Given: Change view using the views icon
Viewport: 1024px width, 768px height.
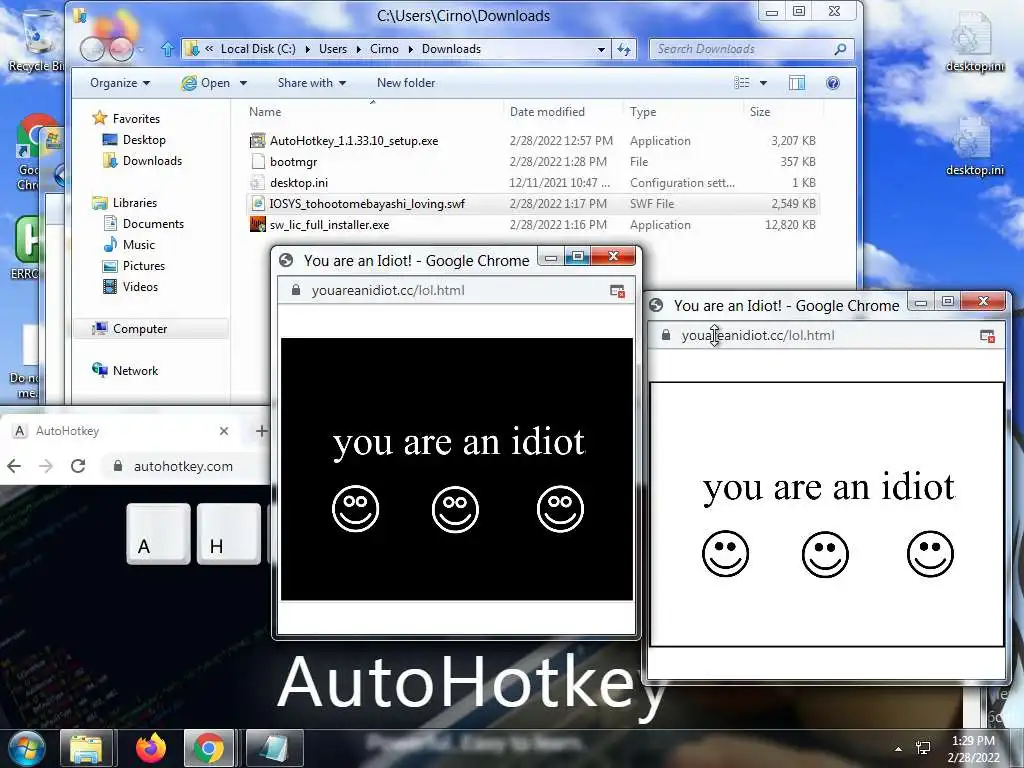Looking at the screenshot, I should 742,83.
